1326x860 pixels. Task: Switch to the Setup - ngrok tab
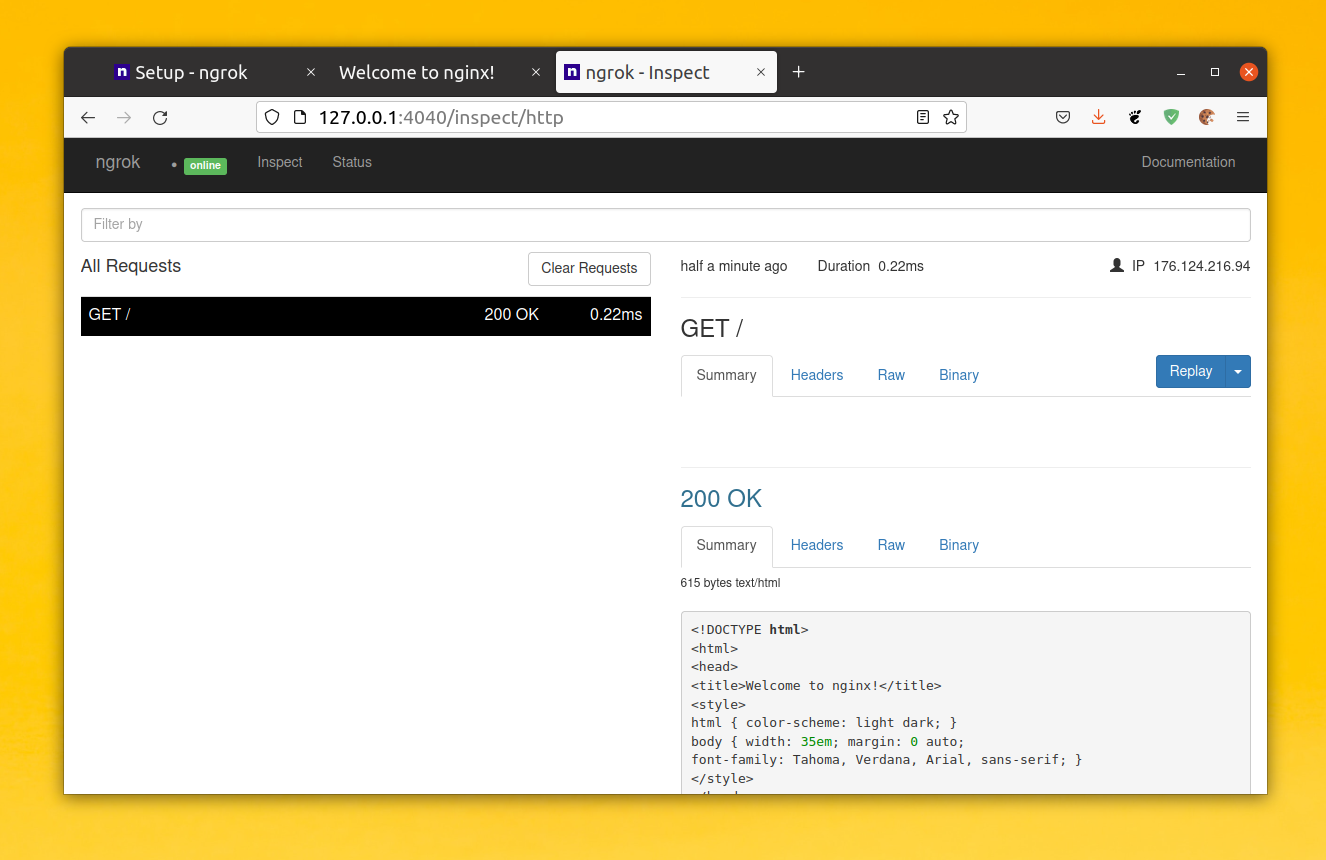tap(192, 72)
